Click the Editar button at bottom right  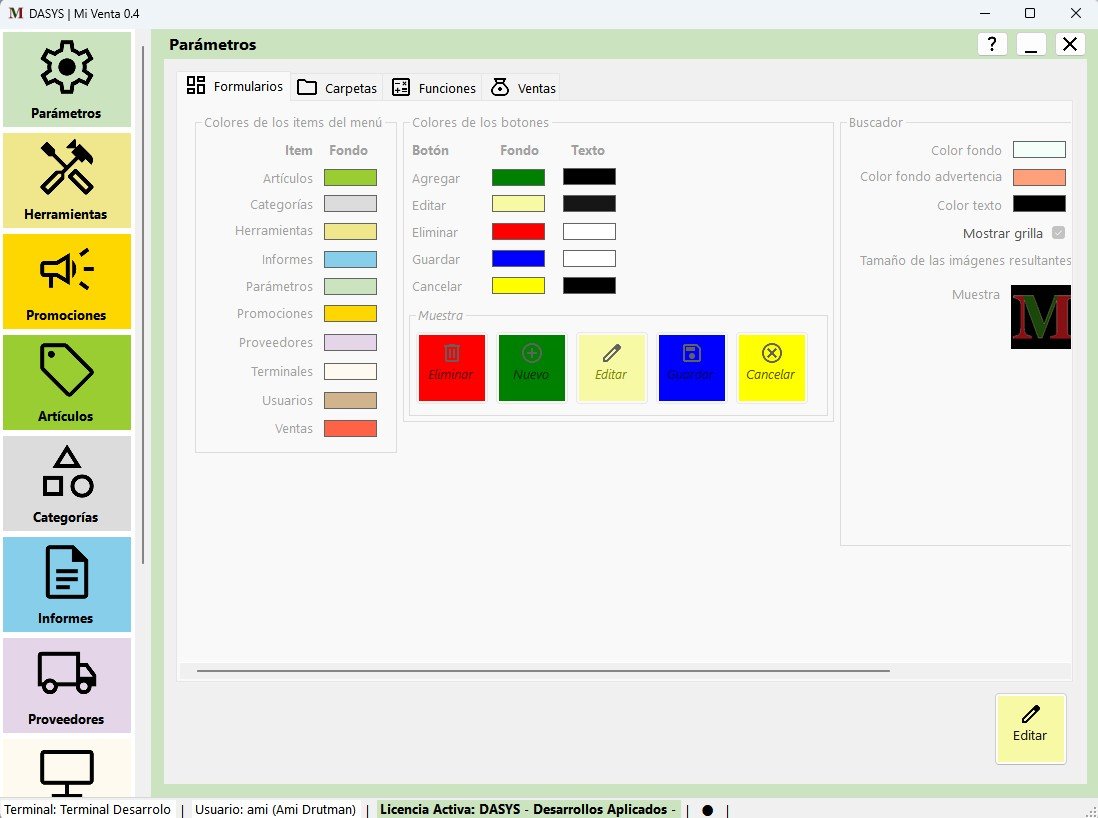click(x=1030, y=729)
